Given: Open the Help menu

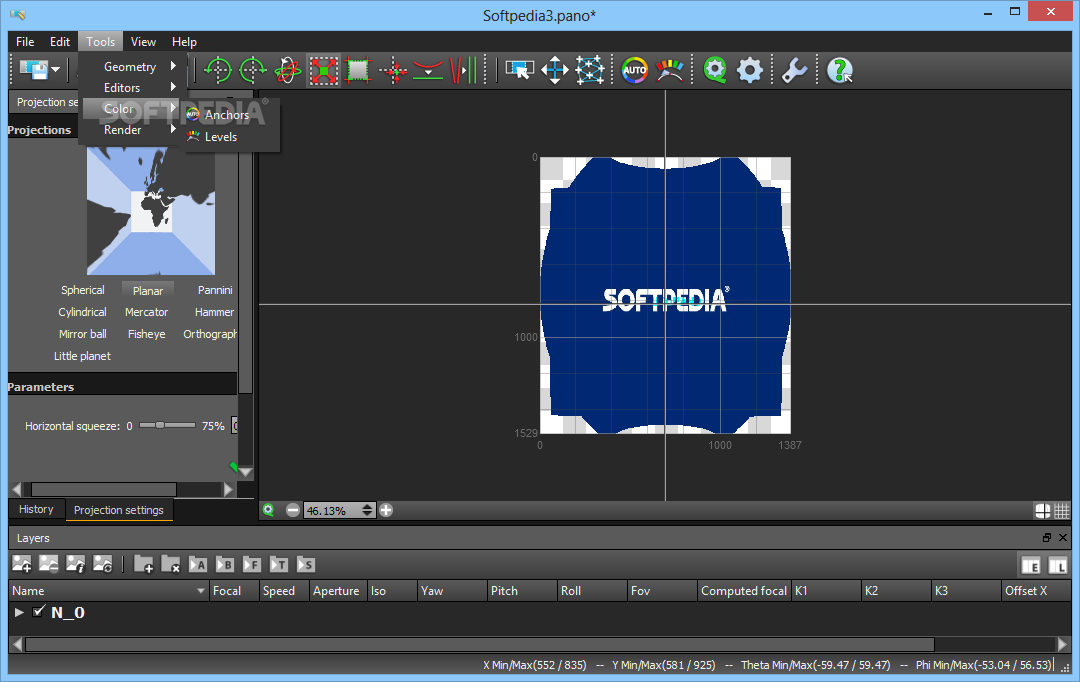Looking at the screenshot, I should pyautogui.click(x=184, y=41).
